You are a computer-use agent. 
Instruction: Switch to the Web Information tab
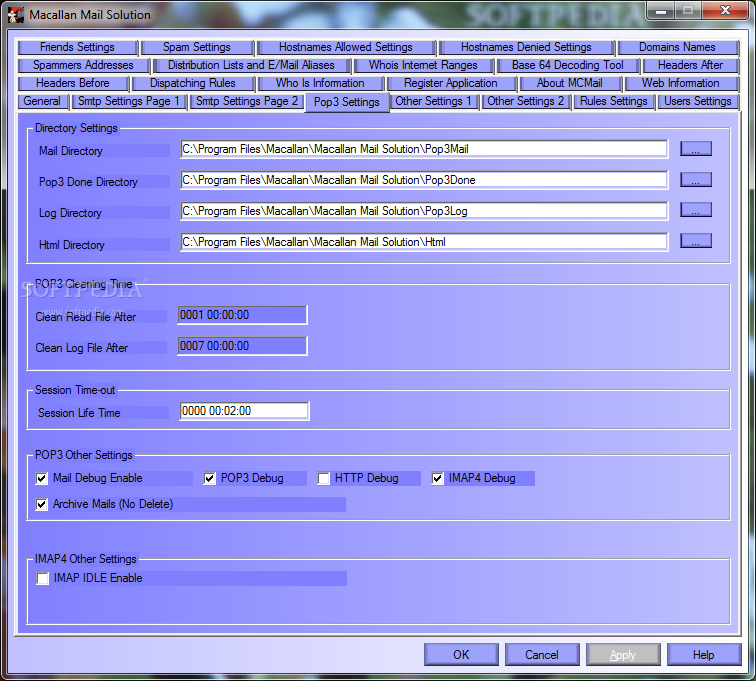[x=681, y=83]
